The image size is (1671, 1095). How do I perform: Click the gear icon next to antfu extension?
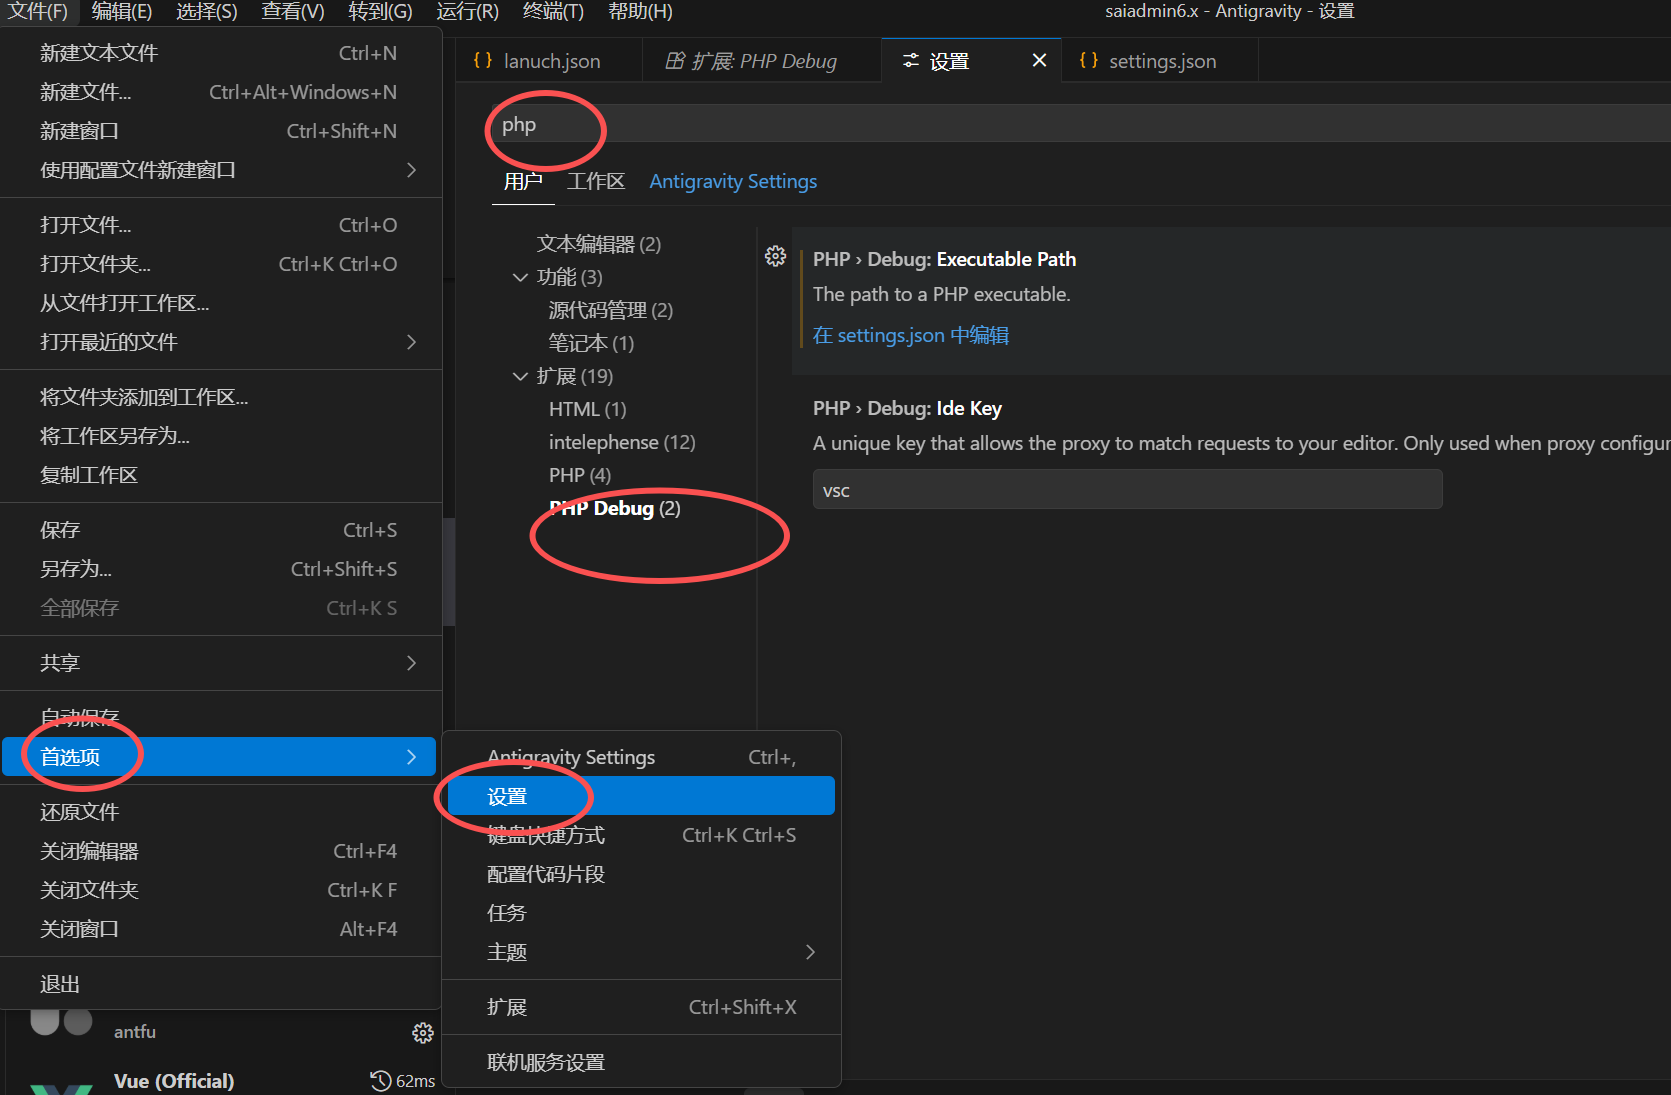pyautogui.click(x=423, y=1033)
